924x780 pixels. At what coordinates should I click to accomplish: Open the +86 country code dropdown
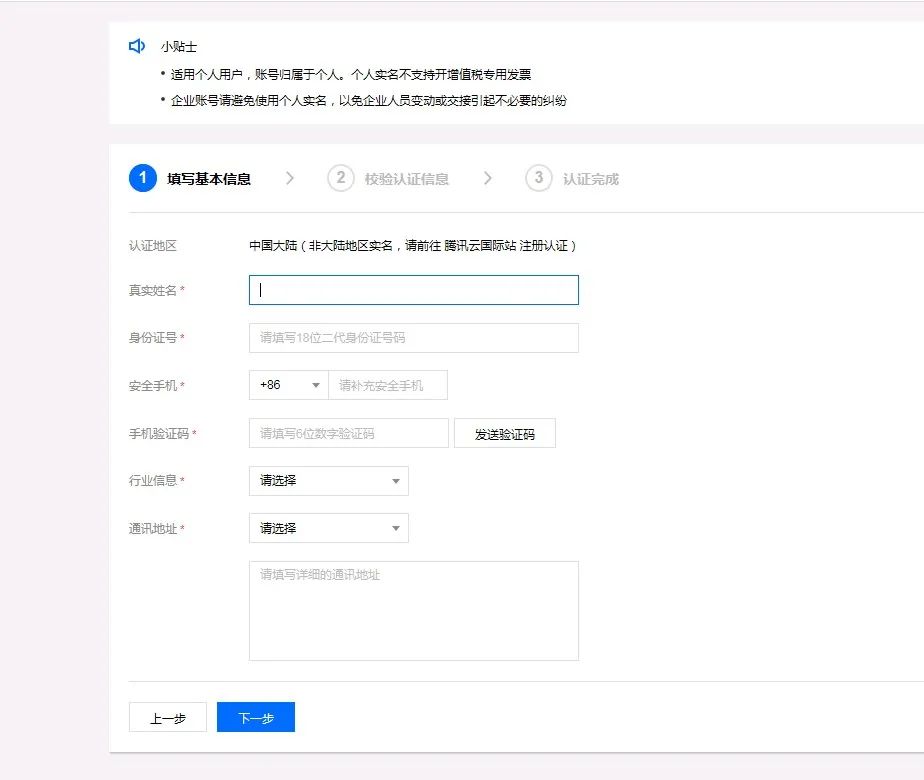(288, 385)
